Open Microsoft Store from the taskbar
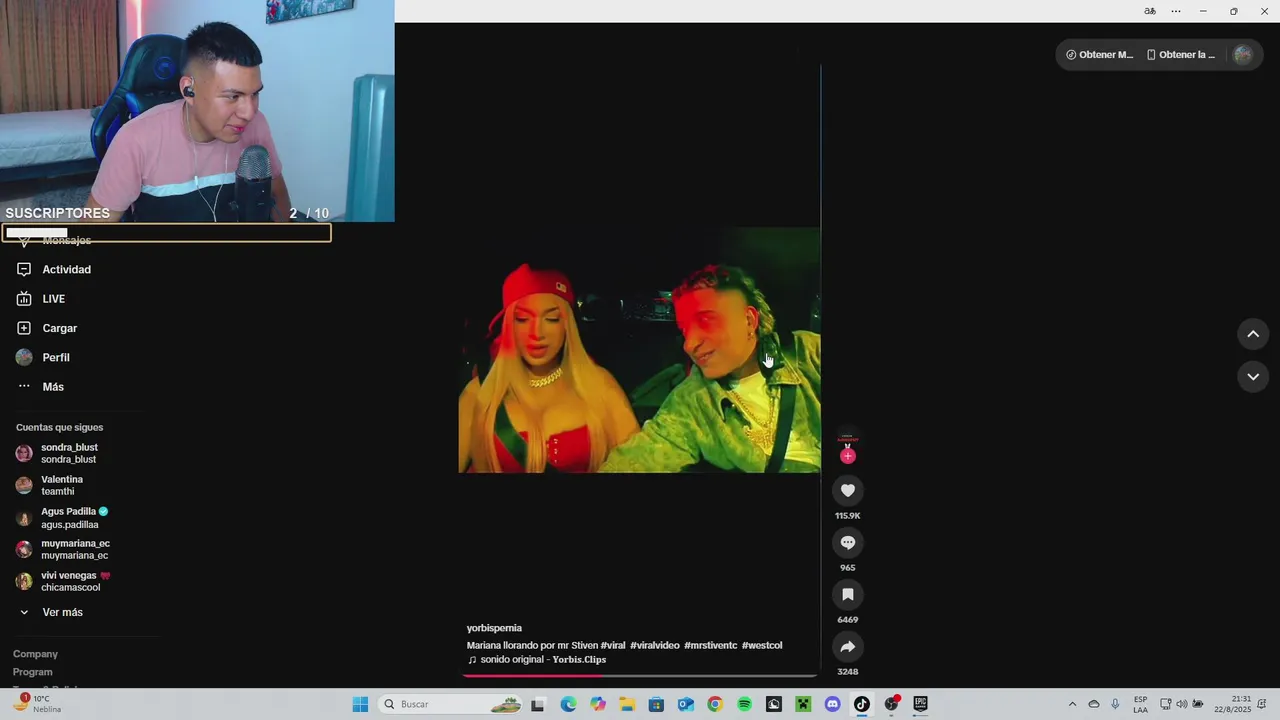The image size is (1280, 720). [656, 704]
